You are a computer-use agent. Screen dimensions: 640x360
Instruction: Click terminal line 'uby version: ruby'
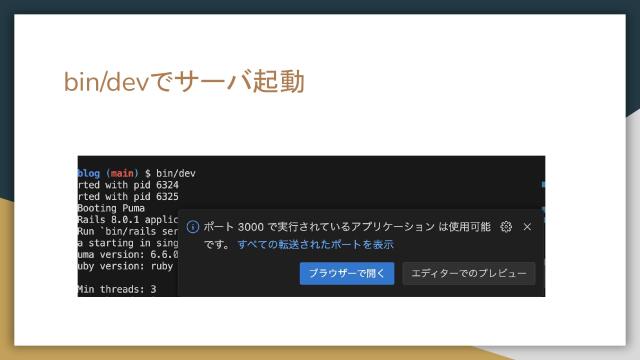pos(125,266)
